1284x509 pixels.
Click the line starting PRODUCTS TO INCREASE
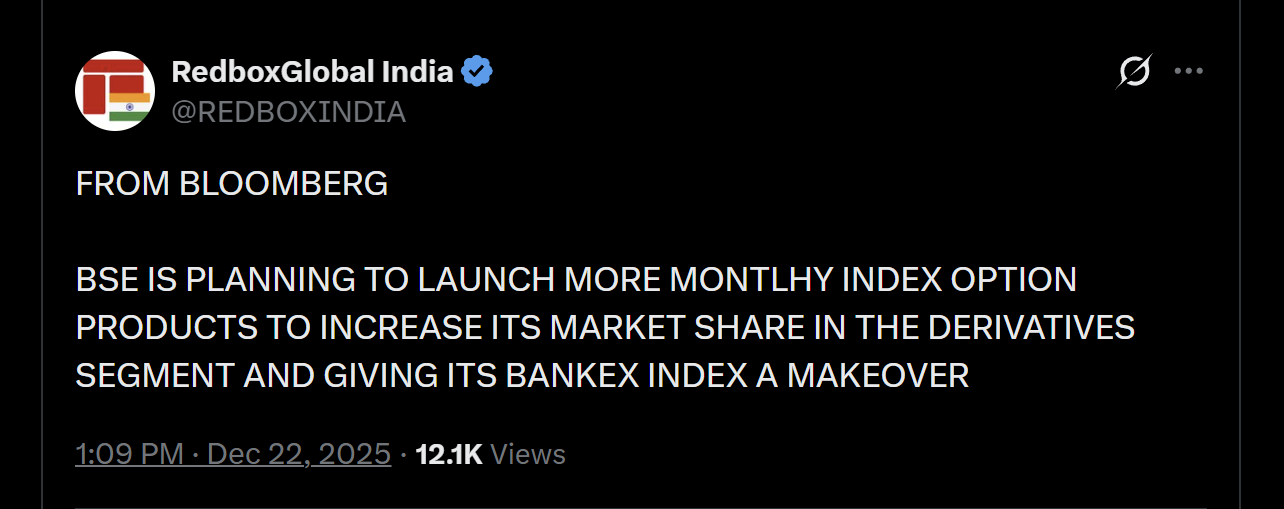pyautogui.click(x=605, y=327)
